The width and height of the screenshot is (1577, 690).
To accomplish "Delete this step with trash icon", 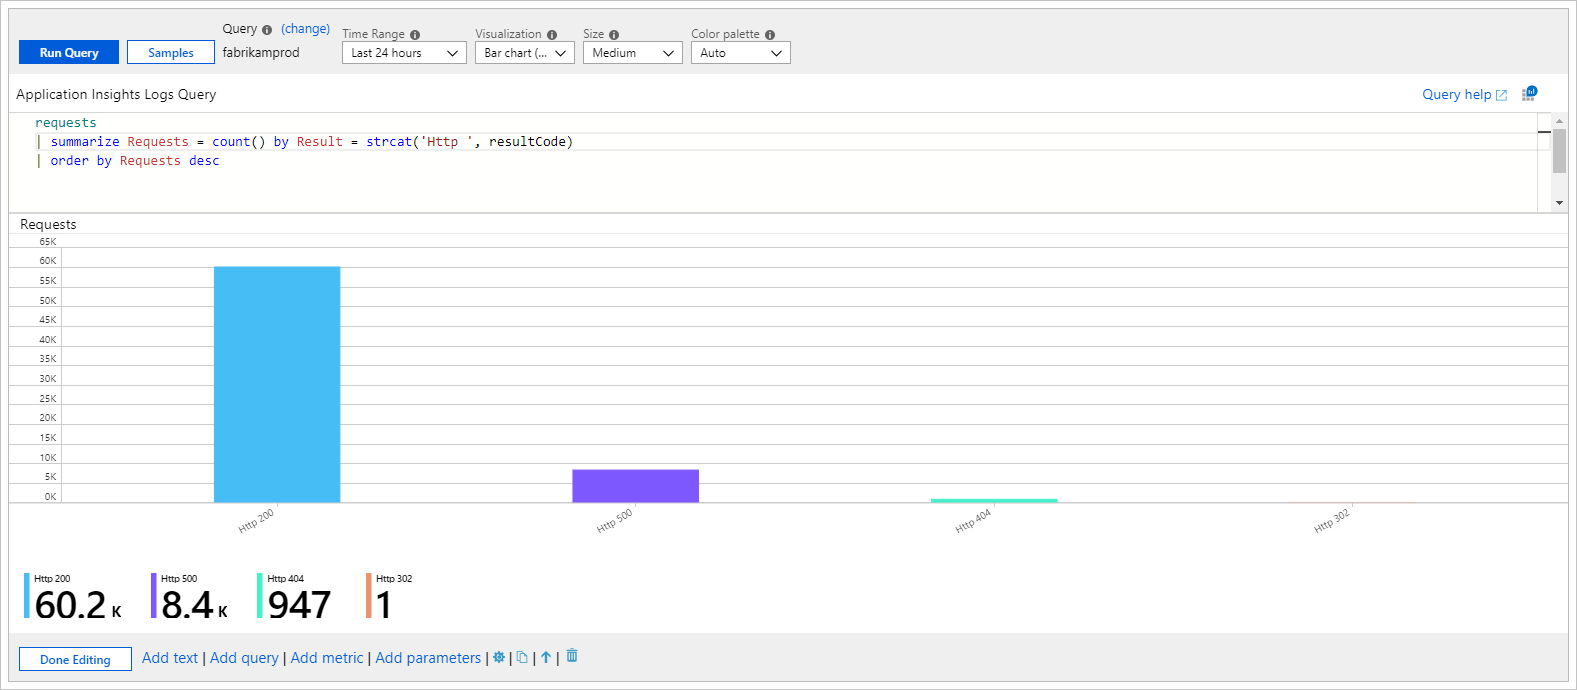I will 572,656.
